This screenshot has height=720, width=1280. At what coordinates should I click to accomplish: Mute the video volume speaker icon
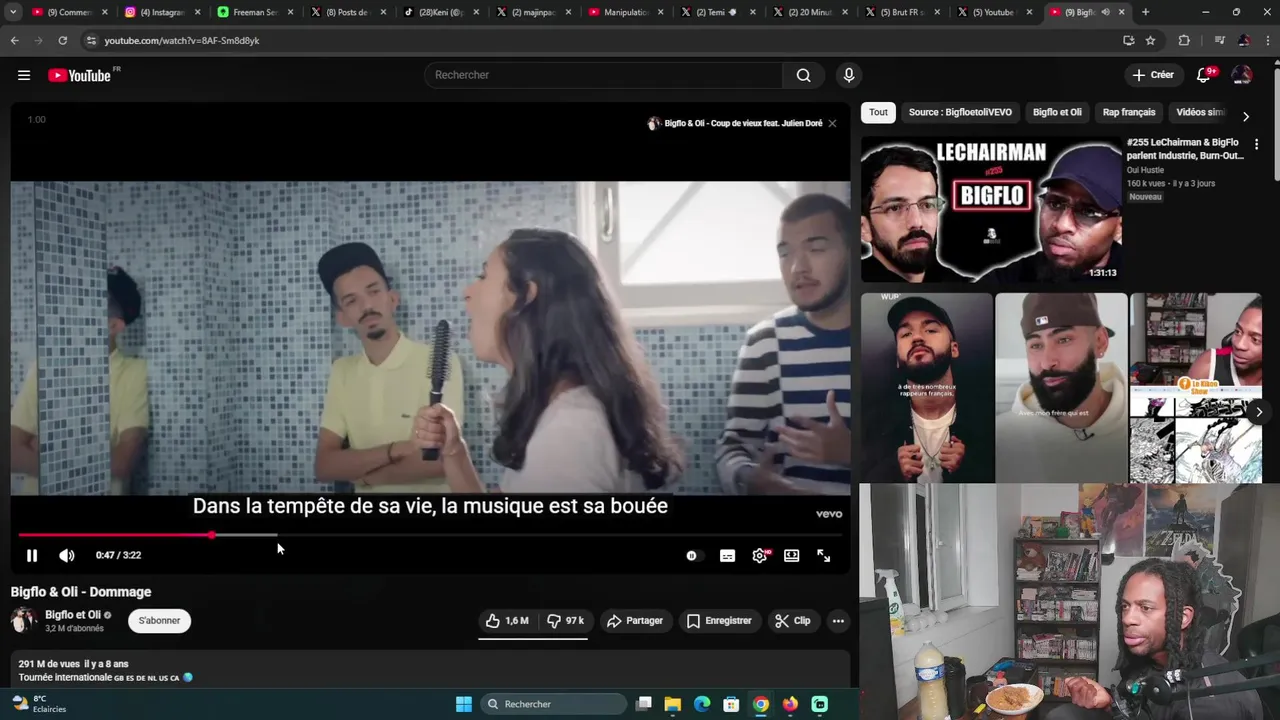[67, 556]
